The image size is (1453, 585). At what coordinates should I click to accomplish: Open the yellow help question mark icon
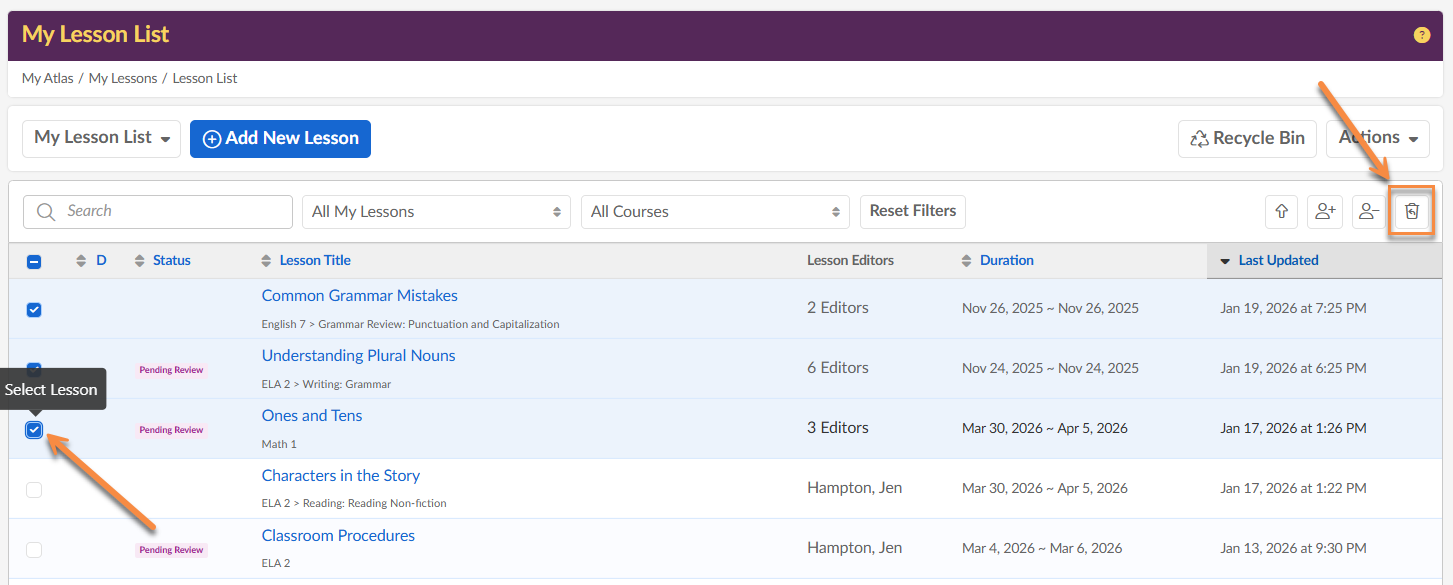(x=1421, y=35)
